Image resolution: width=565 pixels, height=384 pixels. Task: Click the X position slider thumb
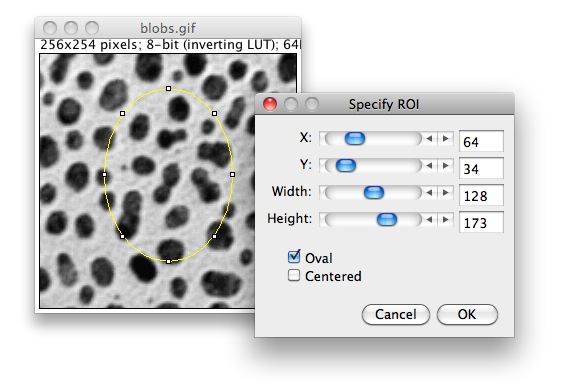(355, 139)
